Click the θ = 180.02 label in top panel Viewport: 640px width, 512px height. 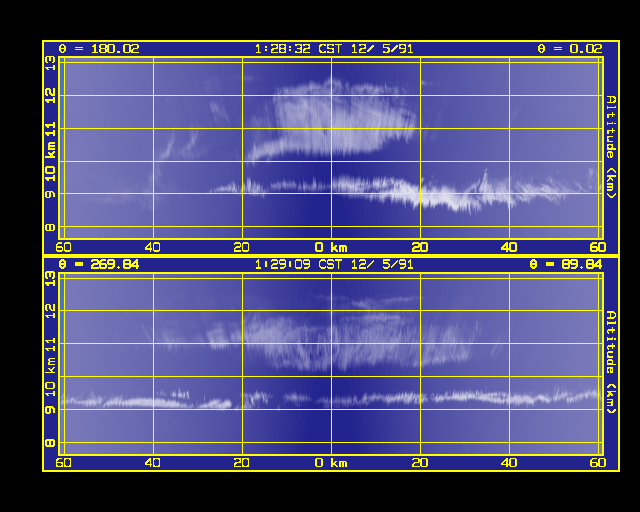[x=99, y=49]
